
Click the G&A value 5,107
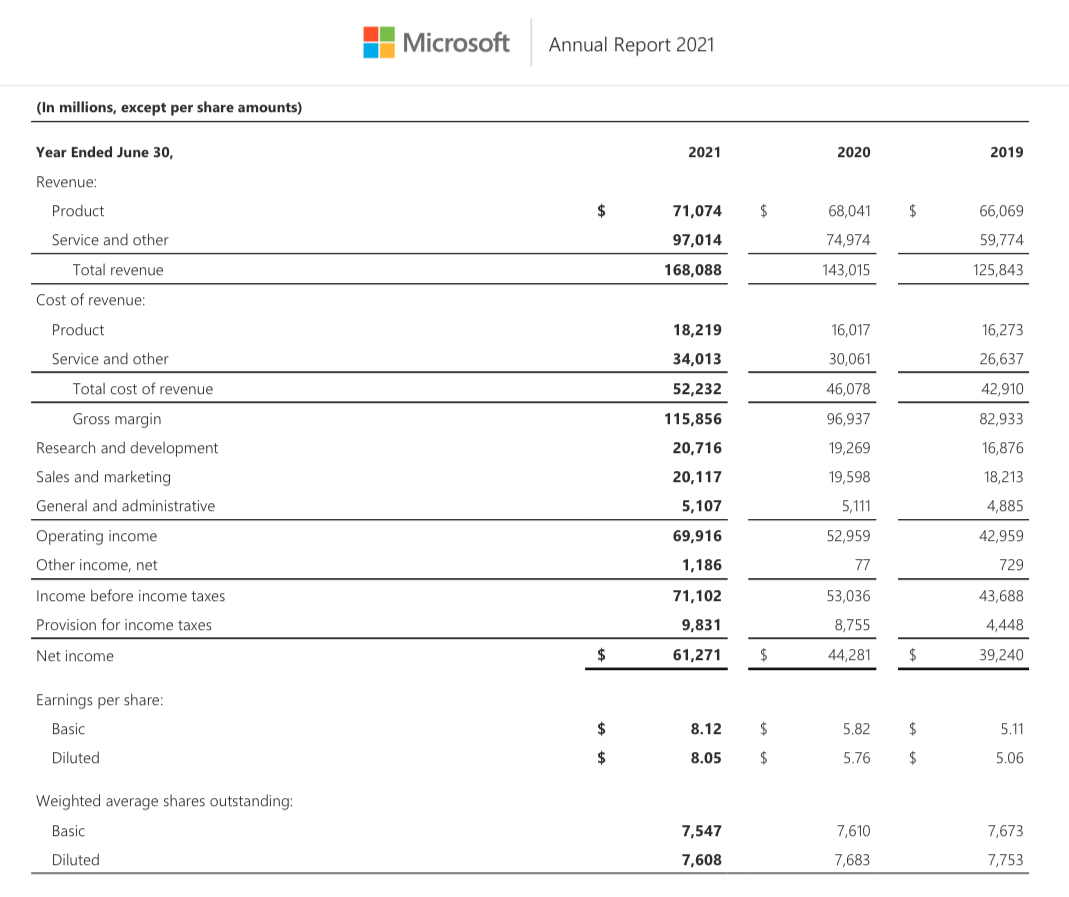click(x=702, y=506)
